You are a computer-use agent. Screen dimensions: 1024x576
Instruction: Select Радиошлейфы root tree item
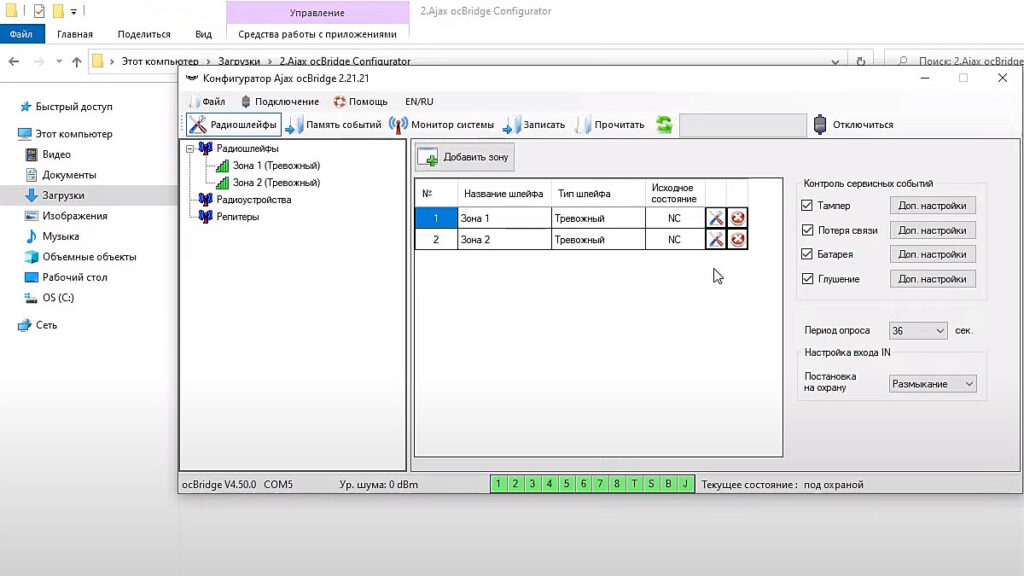coord(247,148)
